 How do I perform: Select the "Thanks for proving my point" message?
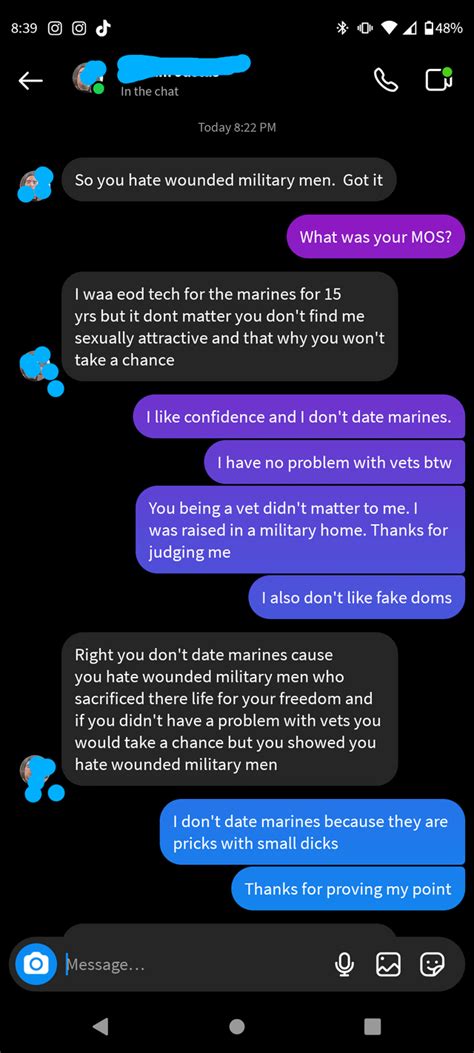point(348,888)
